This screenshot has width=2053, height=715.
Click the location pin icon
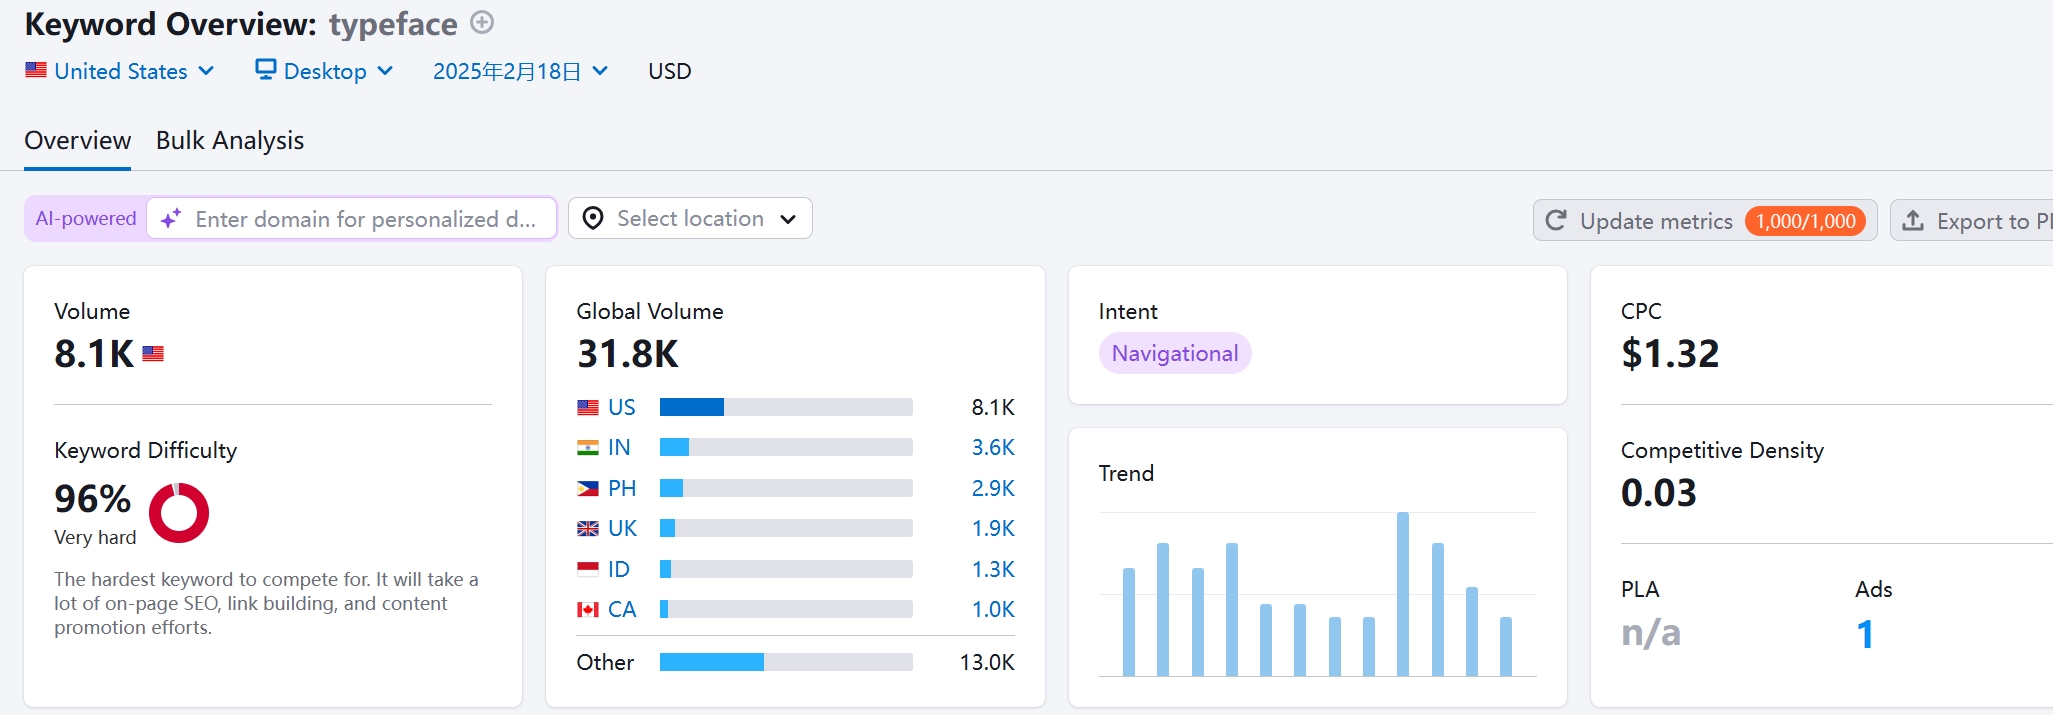(x=593, y=219)
